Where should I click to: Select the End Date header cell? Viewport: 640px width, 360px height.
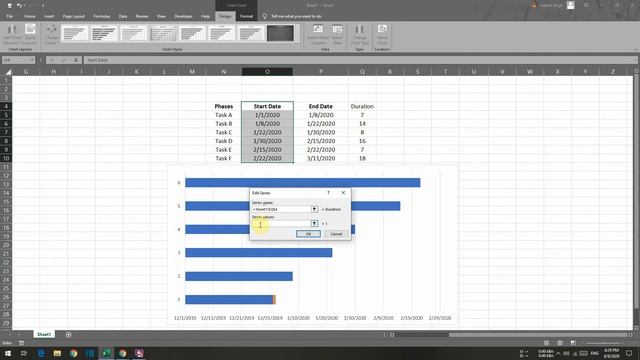[x=321, y=106]
